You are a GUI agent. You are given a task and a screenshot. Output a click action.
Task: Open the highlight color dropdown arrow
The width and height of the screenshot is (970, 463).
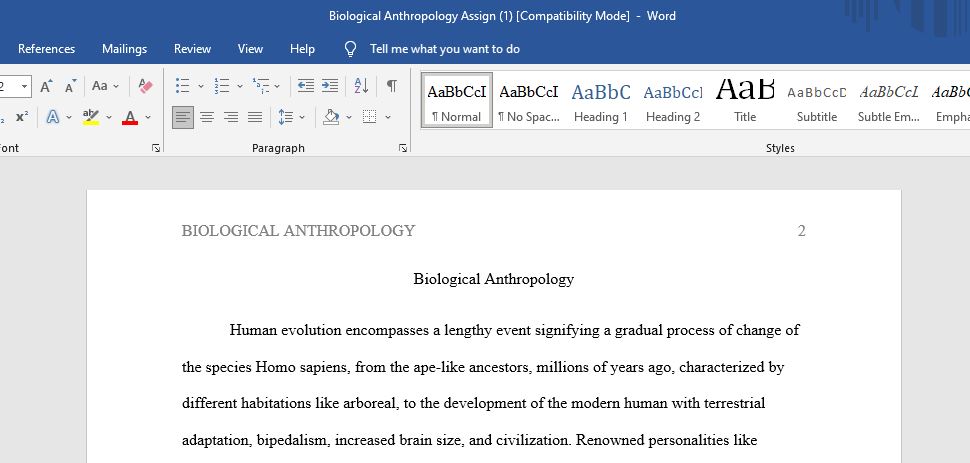108,116
